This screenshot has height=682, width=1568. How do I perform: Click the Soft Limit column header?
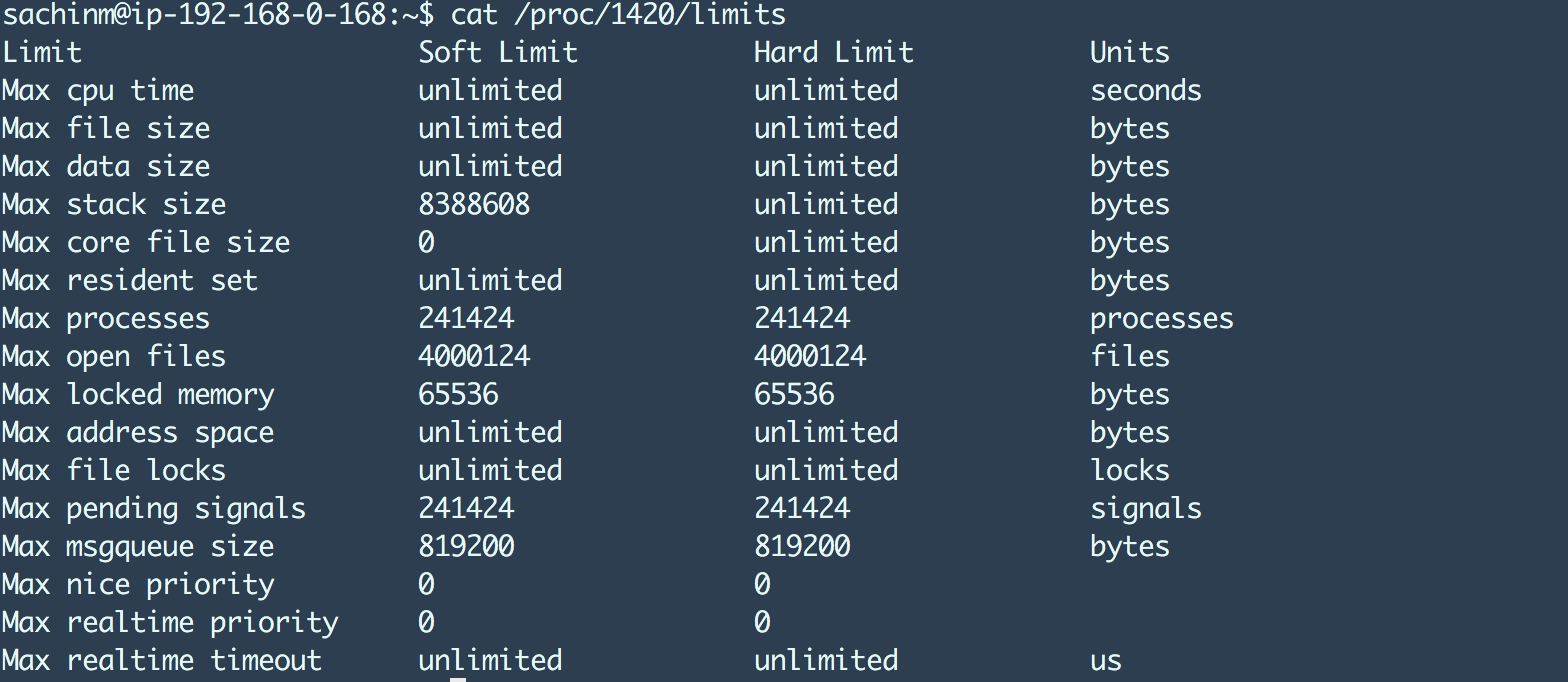[498, 52]
